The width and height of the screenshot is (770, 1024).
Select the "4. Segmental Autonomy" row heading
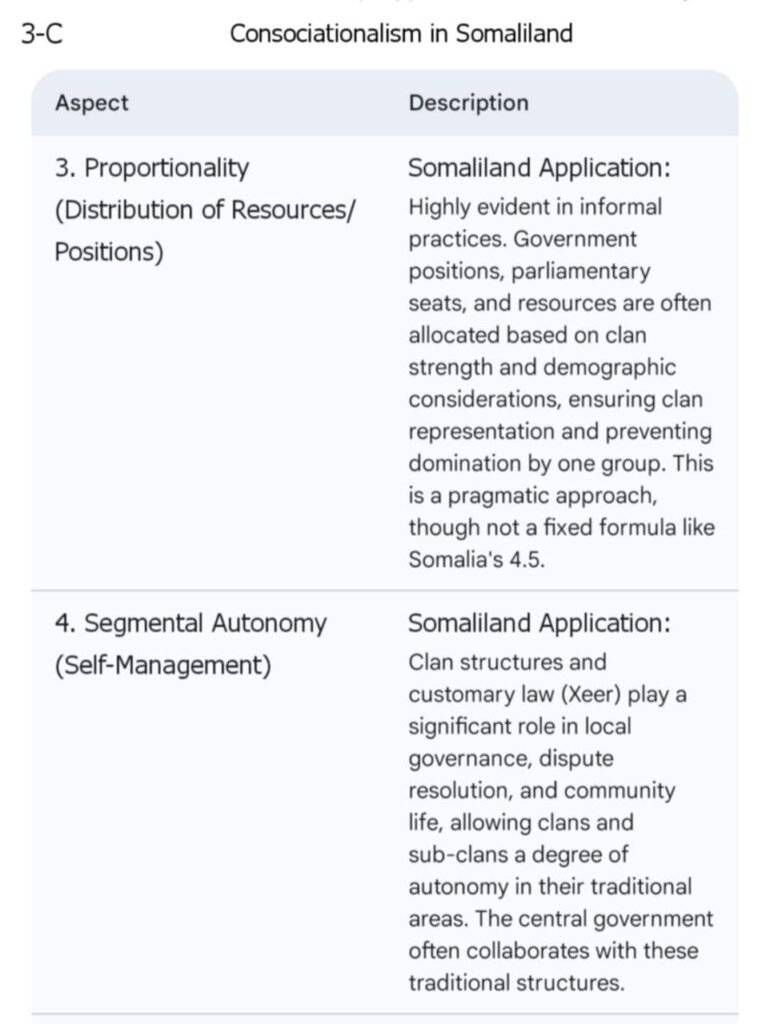[x=190, y=623]
